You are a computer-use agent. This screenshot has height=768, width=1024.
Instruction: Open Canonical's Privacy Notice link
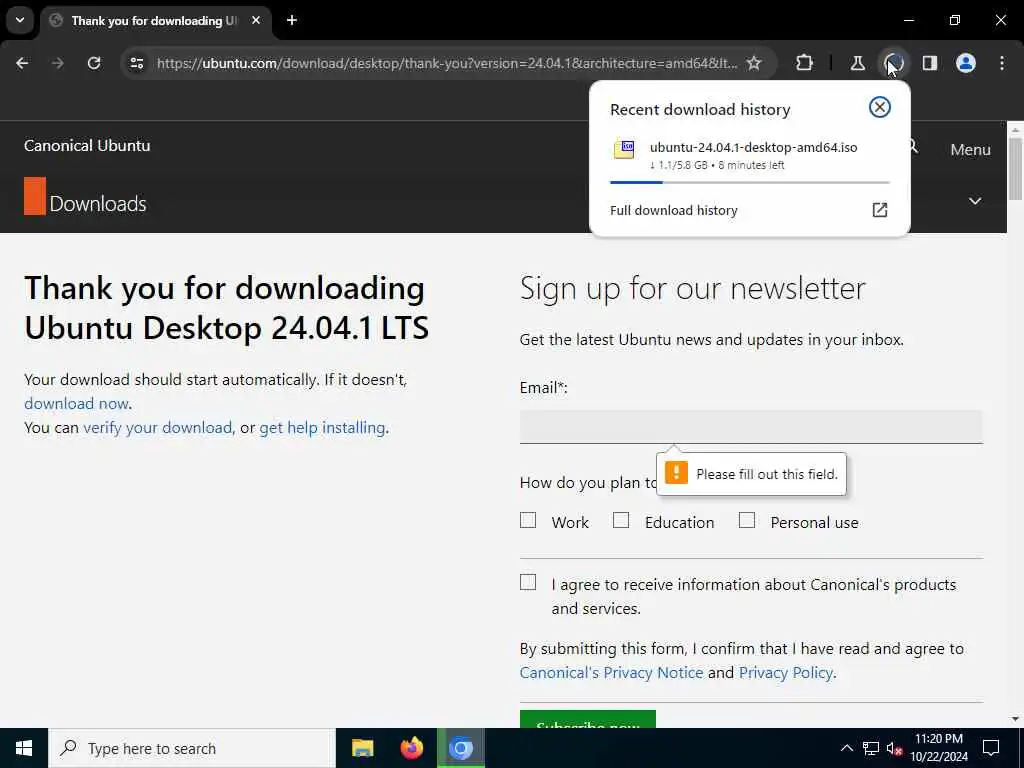tap(611, 673)
